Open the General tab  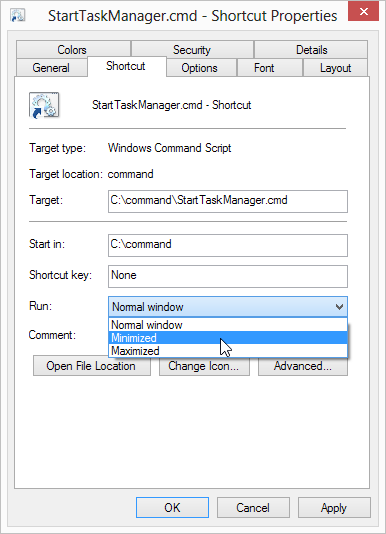(x=51, y=68)
